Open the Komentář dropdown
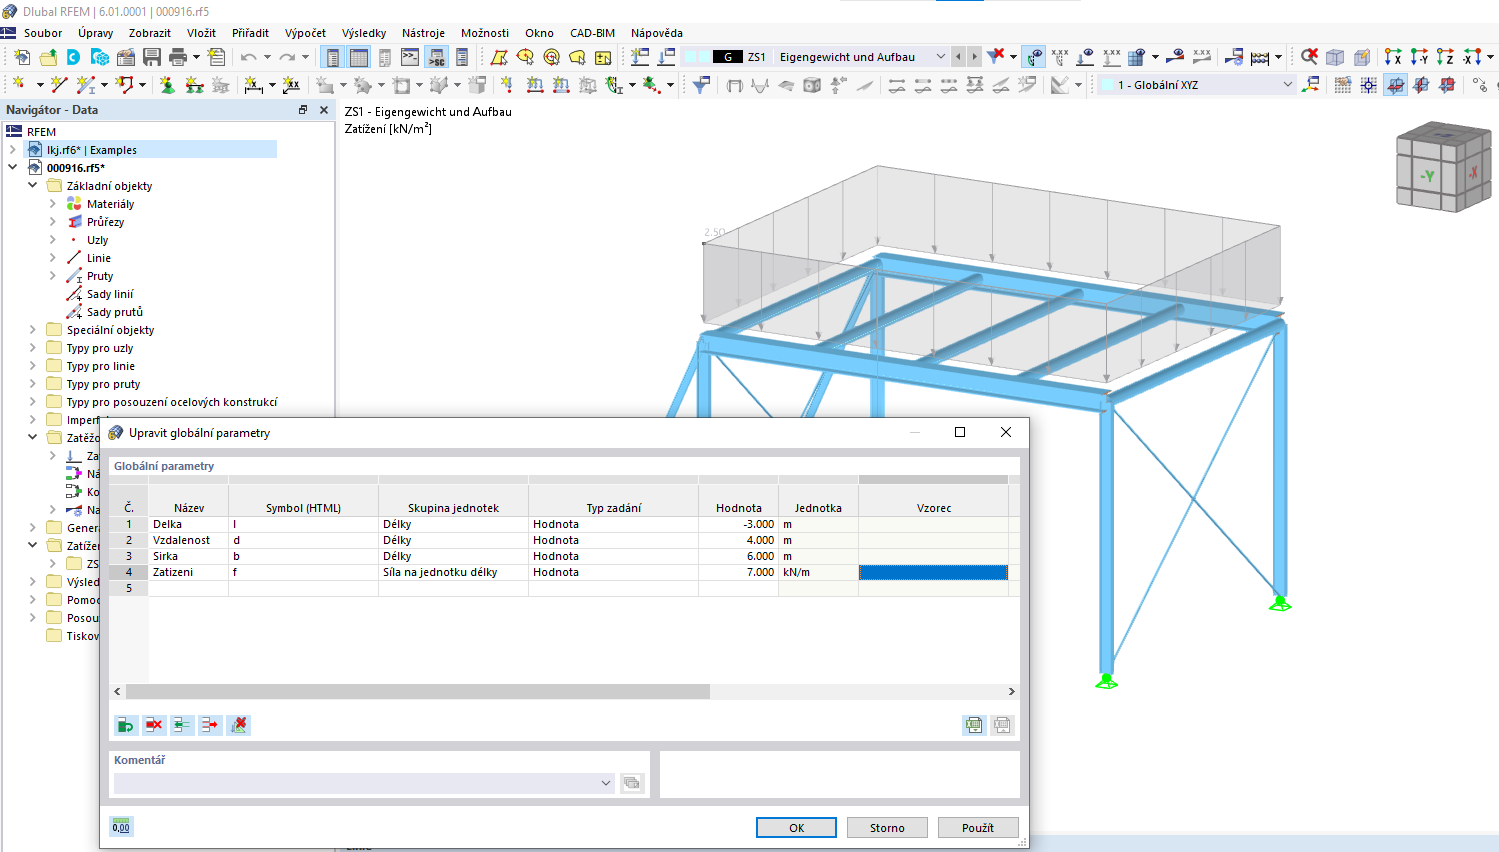The image size is (1499, 852). [606, 783]
